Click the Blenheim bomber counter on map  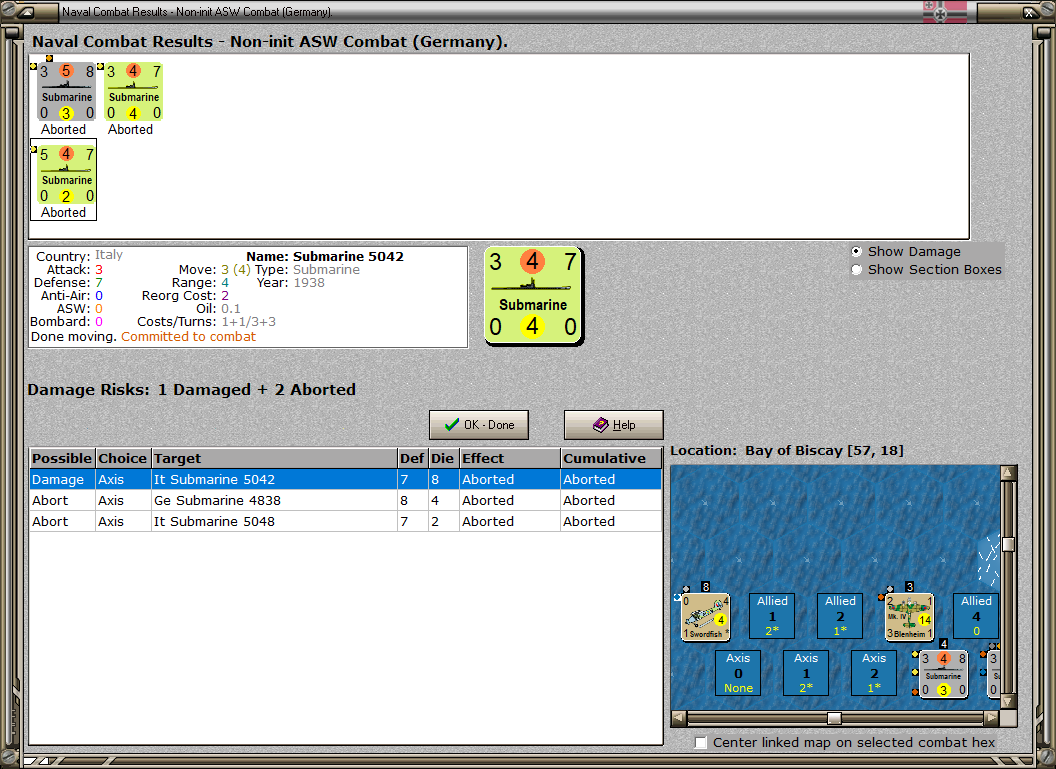point(909,616)
